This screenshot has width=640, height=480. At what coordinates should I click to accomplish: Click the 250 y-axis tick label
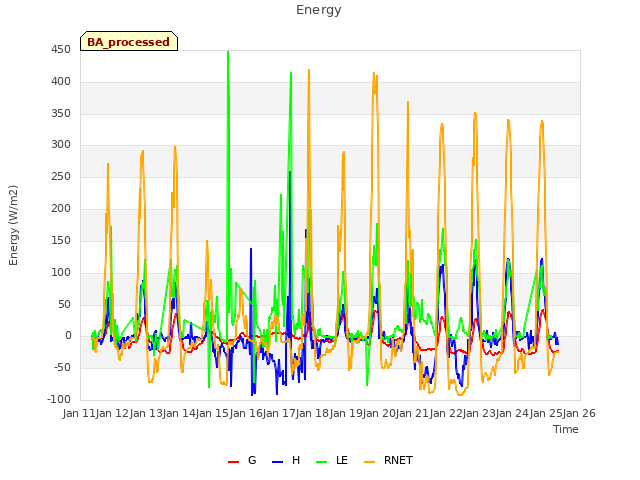[61, 177]
